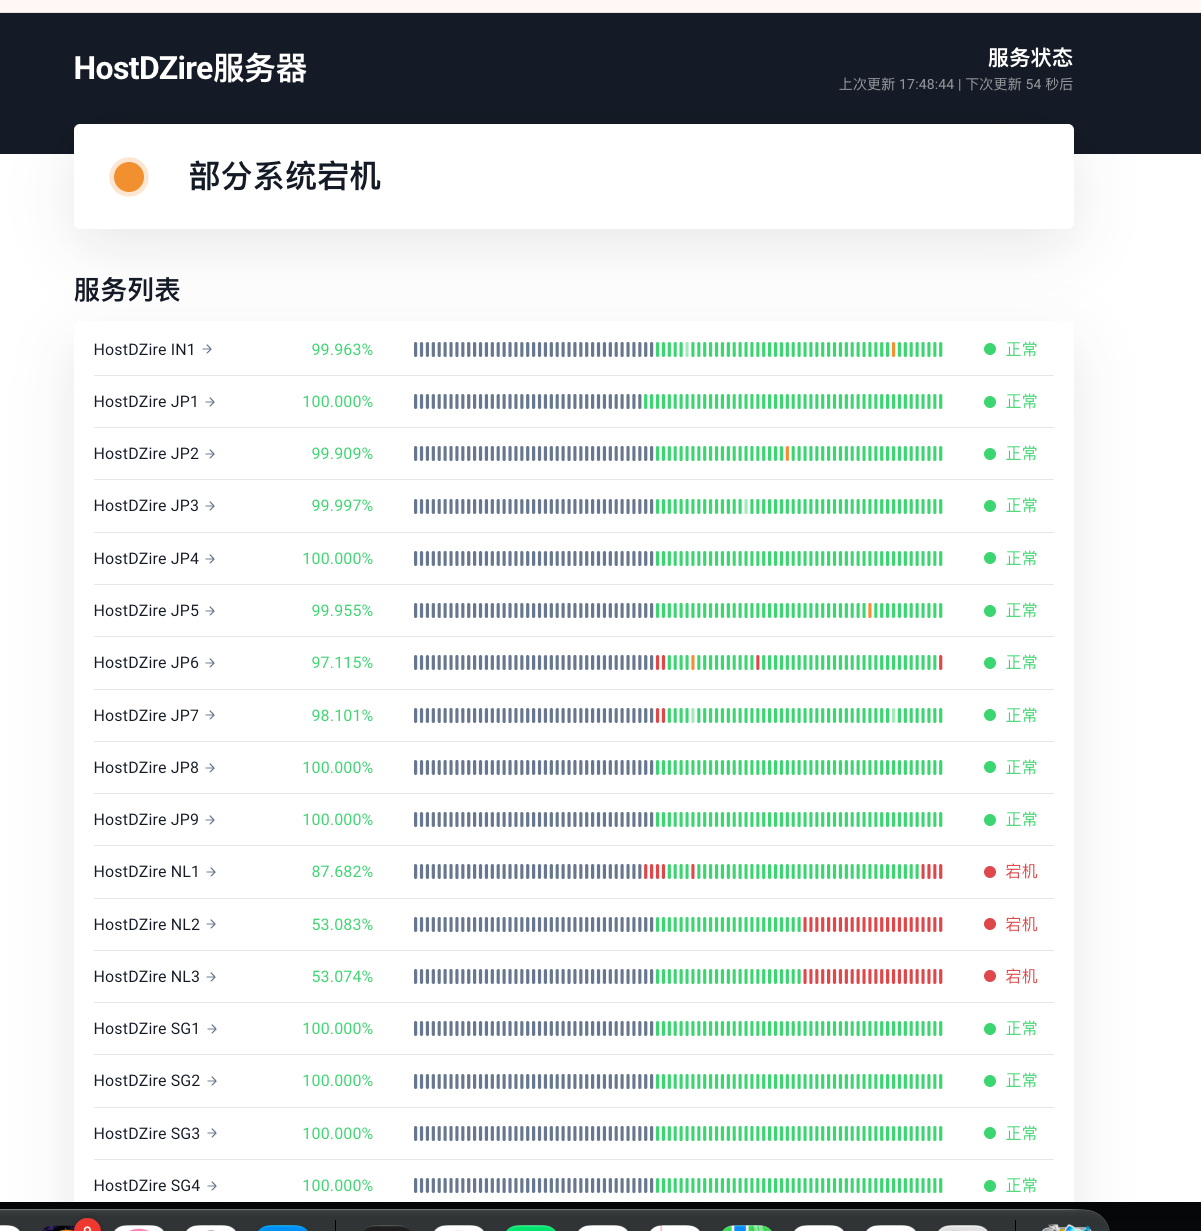Screen dimensions: 1201x1231
Task: Open the HostDZire JP7 service link
Action: [x=154, y=715]
